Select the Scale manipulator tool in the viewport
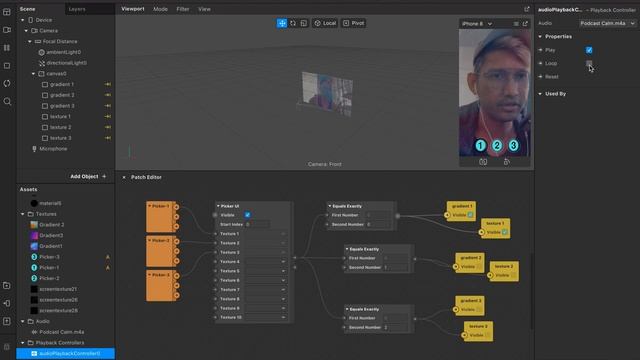The width and height of the screenshot is (640, 360). [x=304, y=23]
